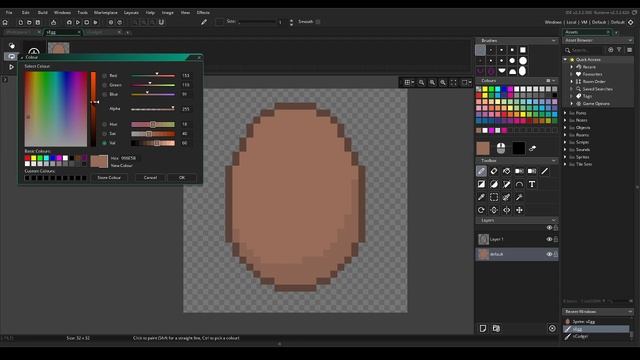Screen dimensions: 640x360
Task: Select the ellipse tool in Toolbox
Action: coord(494,184)
